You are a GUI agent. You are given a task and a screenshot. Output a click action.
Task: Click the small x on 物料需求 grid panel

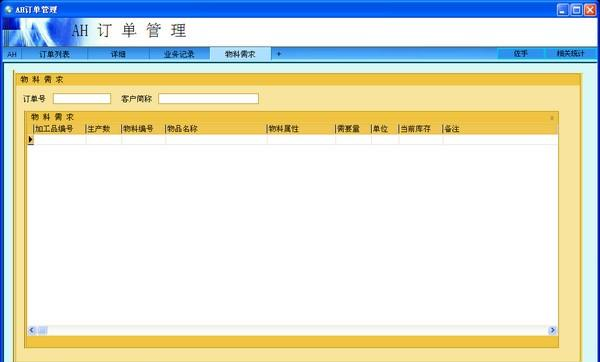pyautogui.click(x=552, y=118)
